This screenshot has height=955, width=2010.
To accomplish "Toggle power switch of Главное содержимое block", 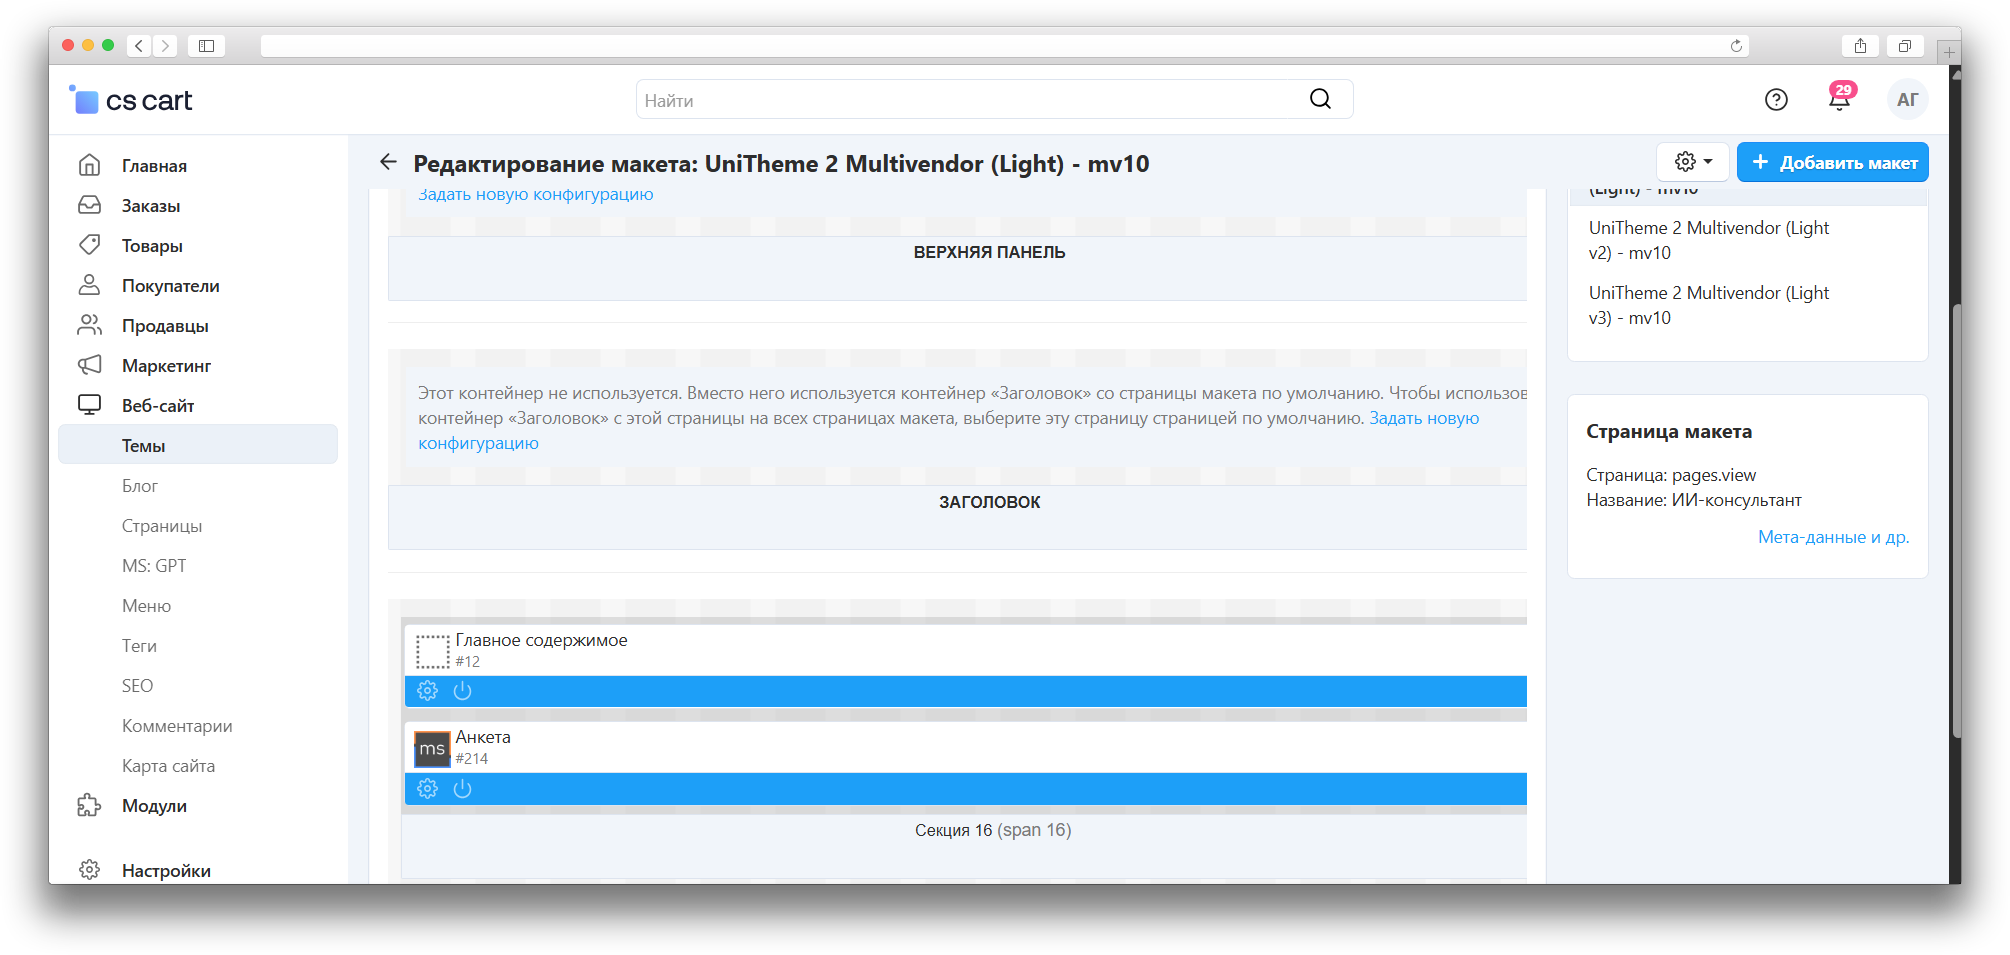I will (462, 691).
